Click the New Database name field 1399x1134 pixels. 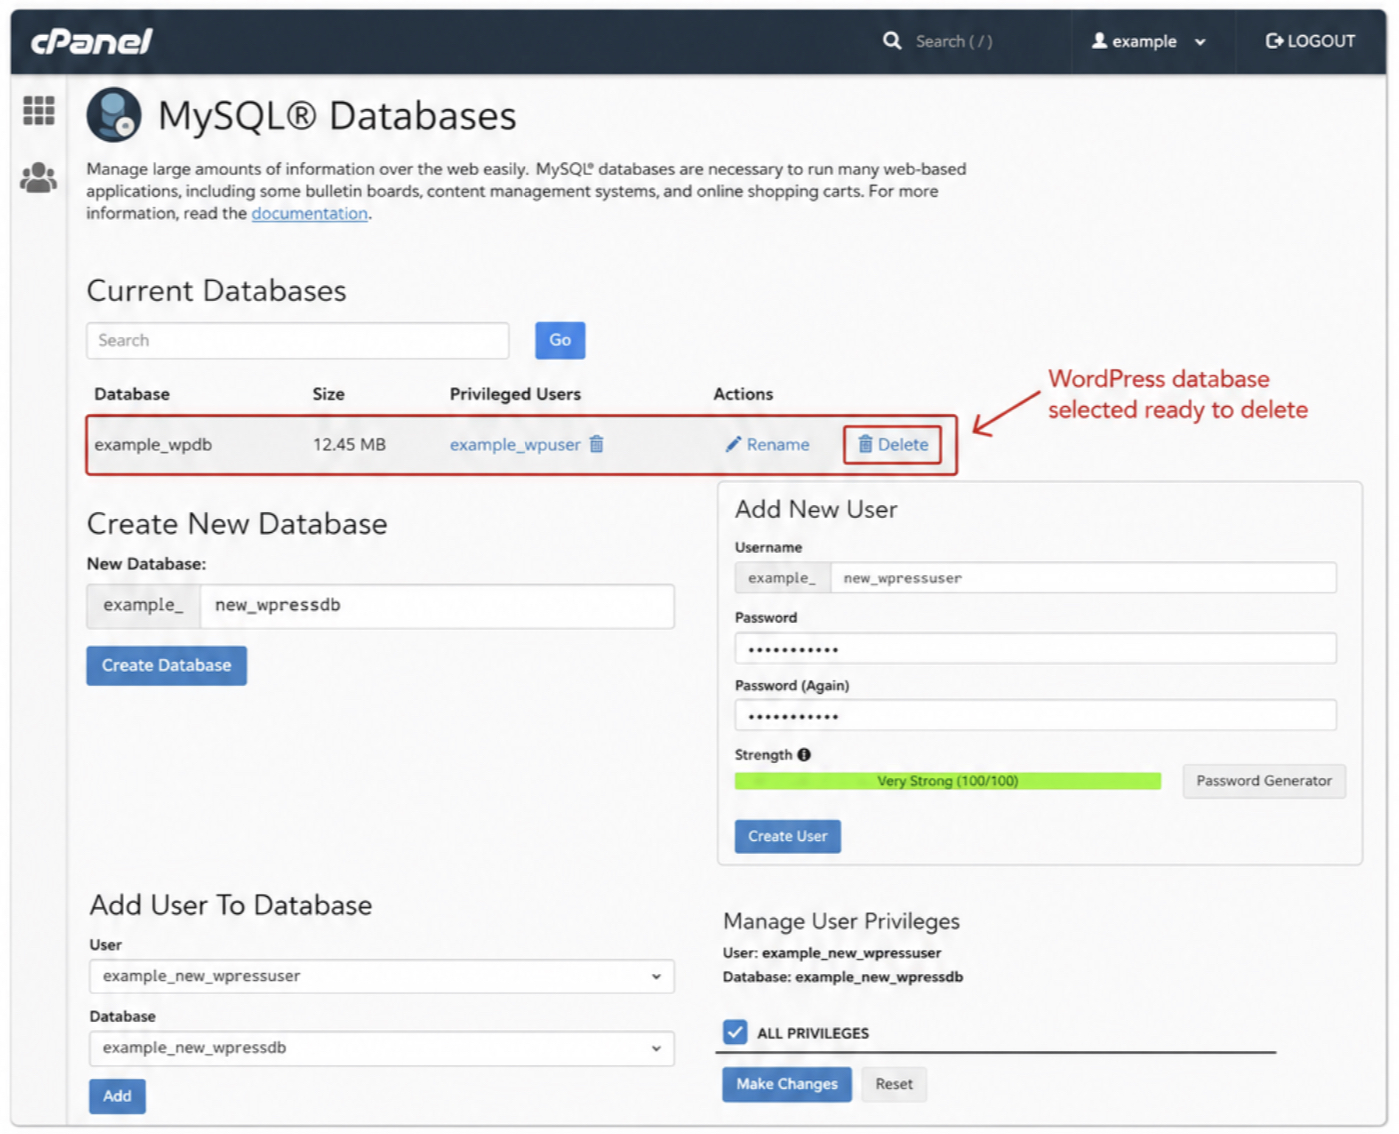click(437, 606)
